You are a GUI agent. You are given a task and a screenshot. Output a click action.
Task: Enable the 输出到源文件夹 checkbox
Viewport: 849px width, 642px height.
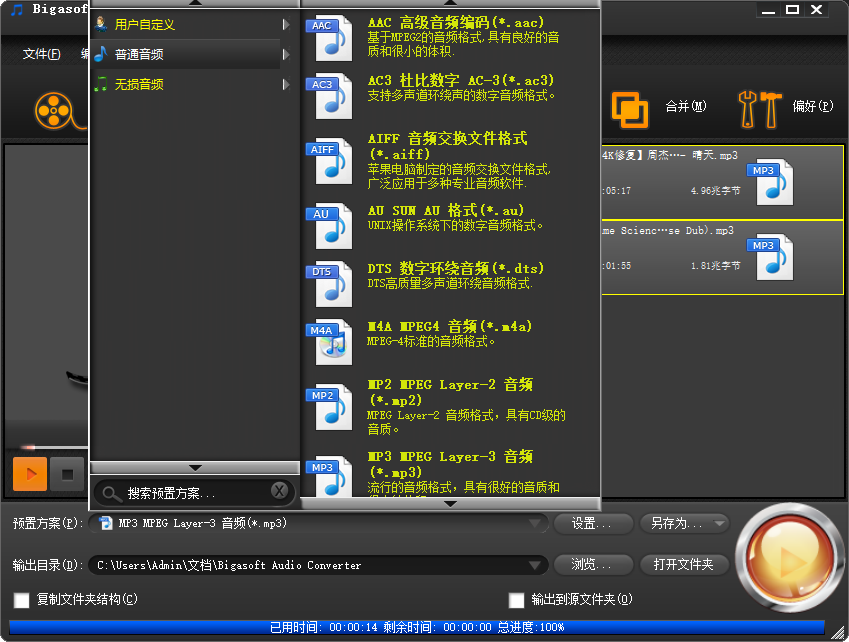pos(516,600)
